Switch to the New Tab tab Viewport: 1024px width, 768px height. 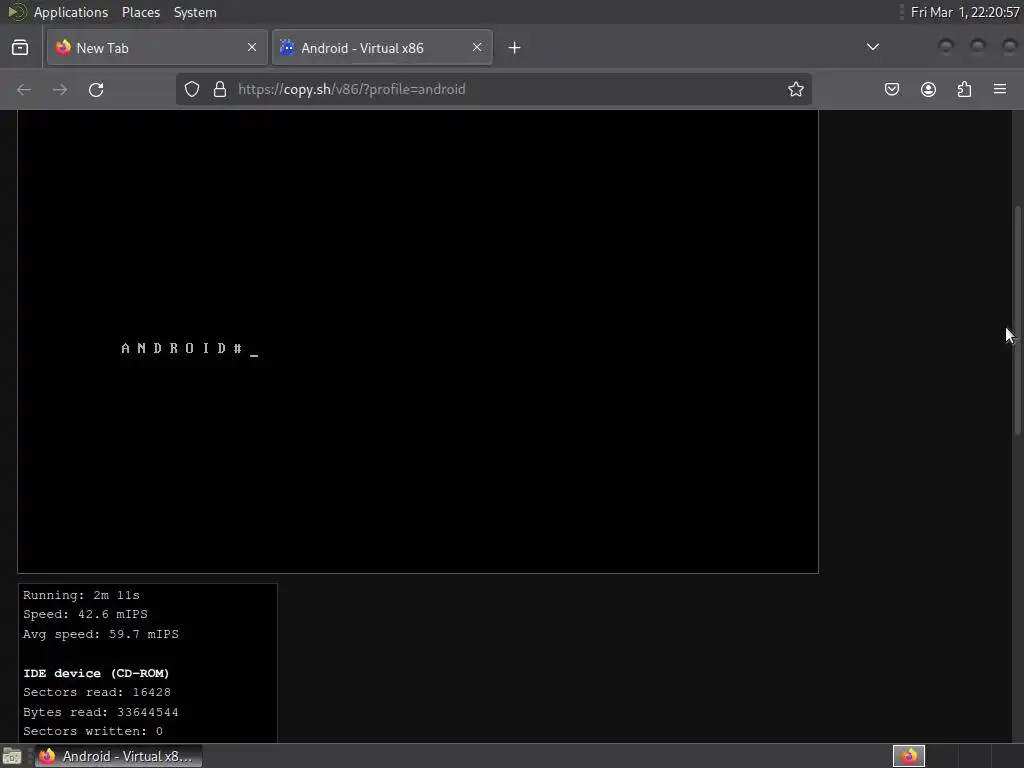tap(157, 48)
